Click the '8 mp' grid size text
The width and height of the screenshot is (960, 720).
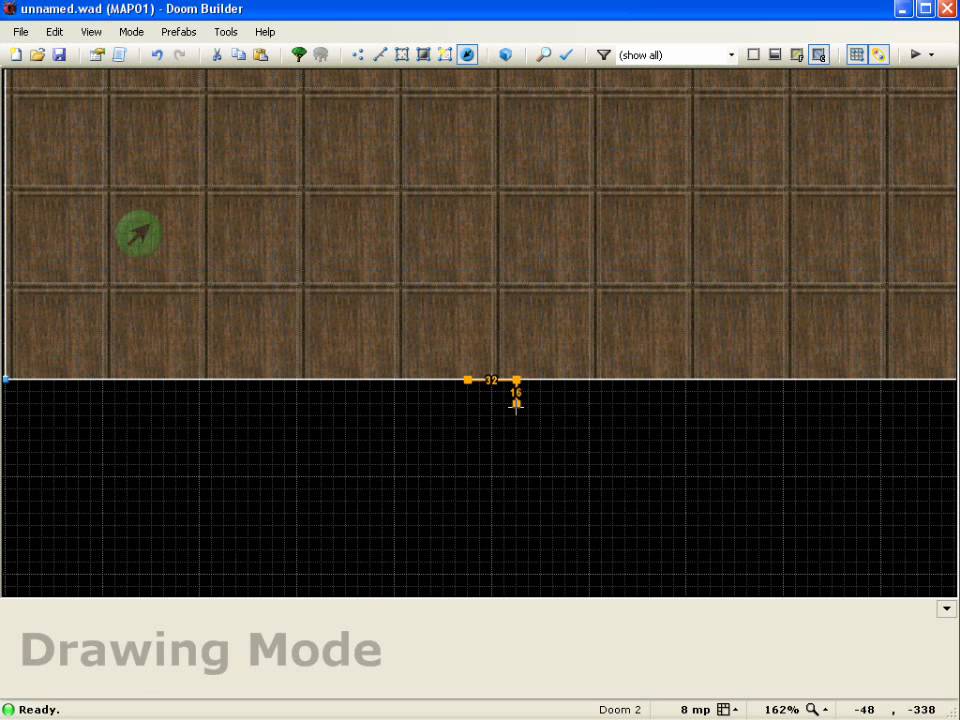tap(696, 710)
